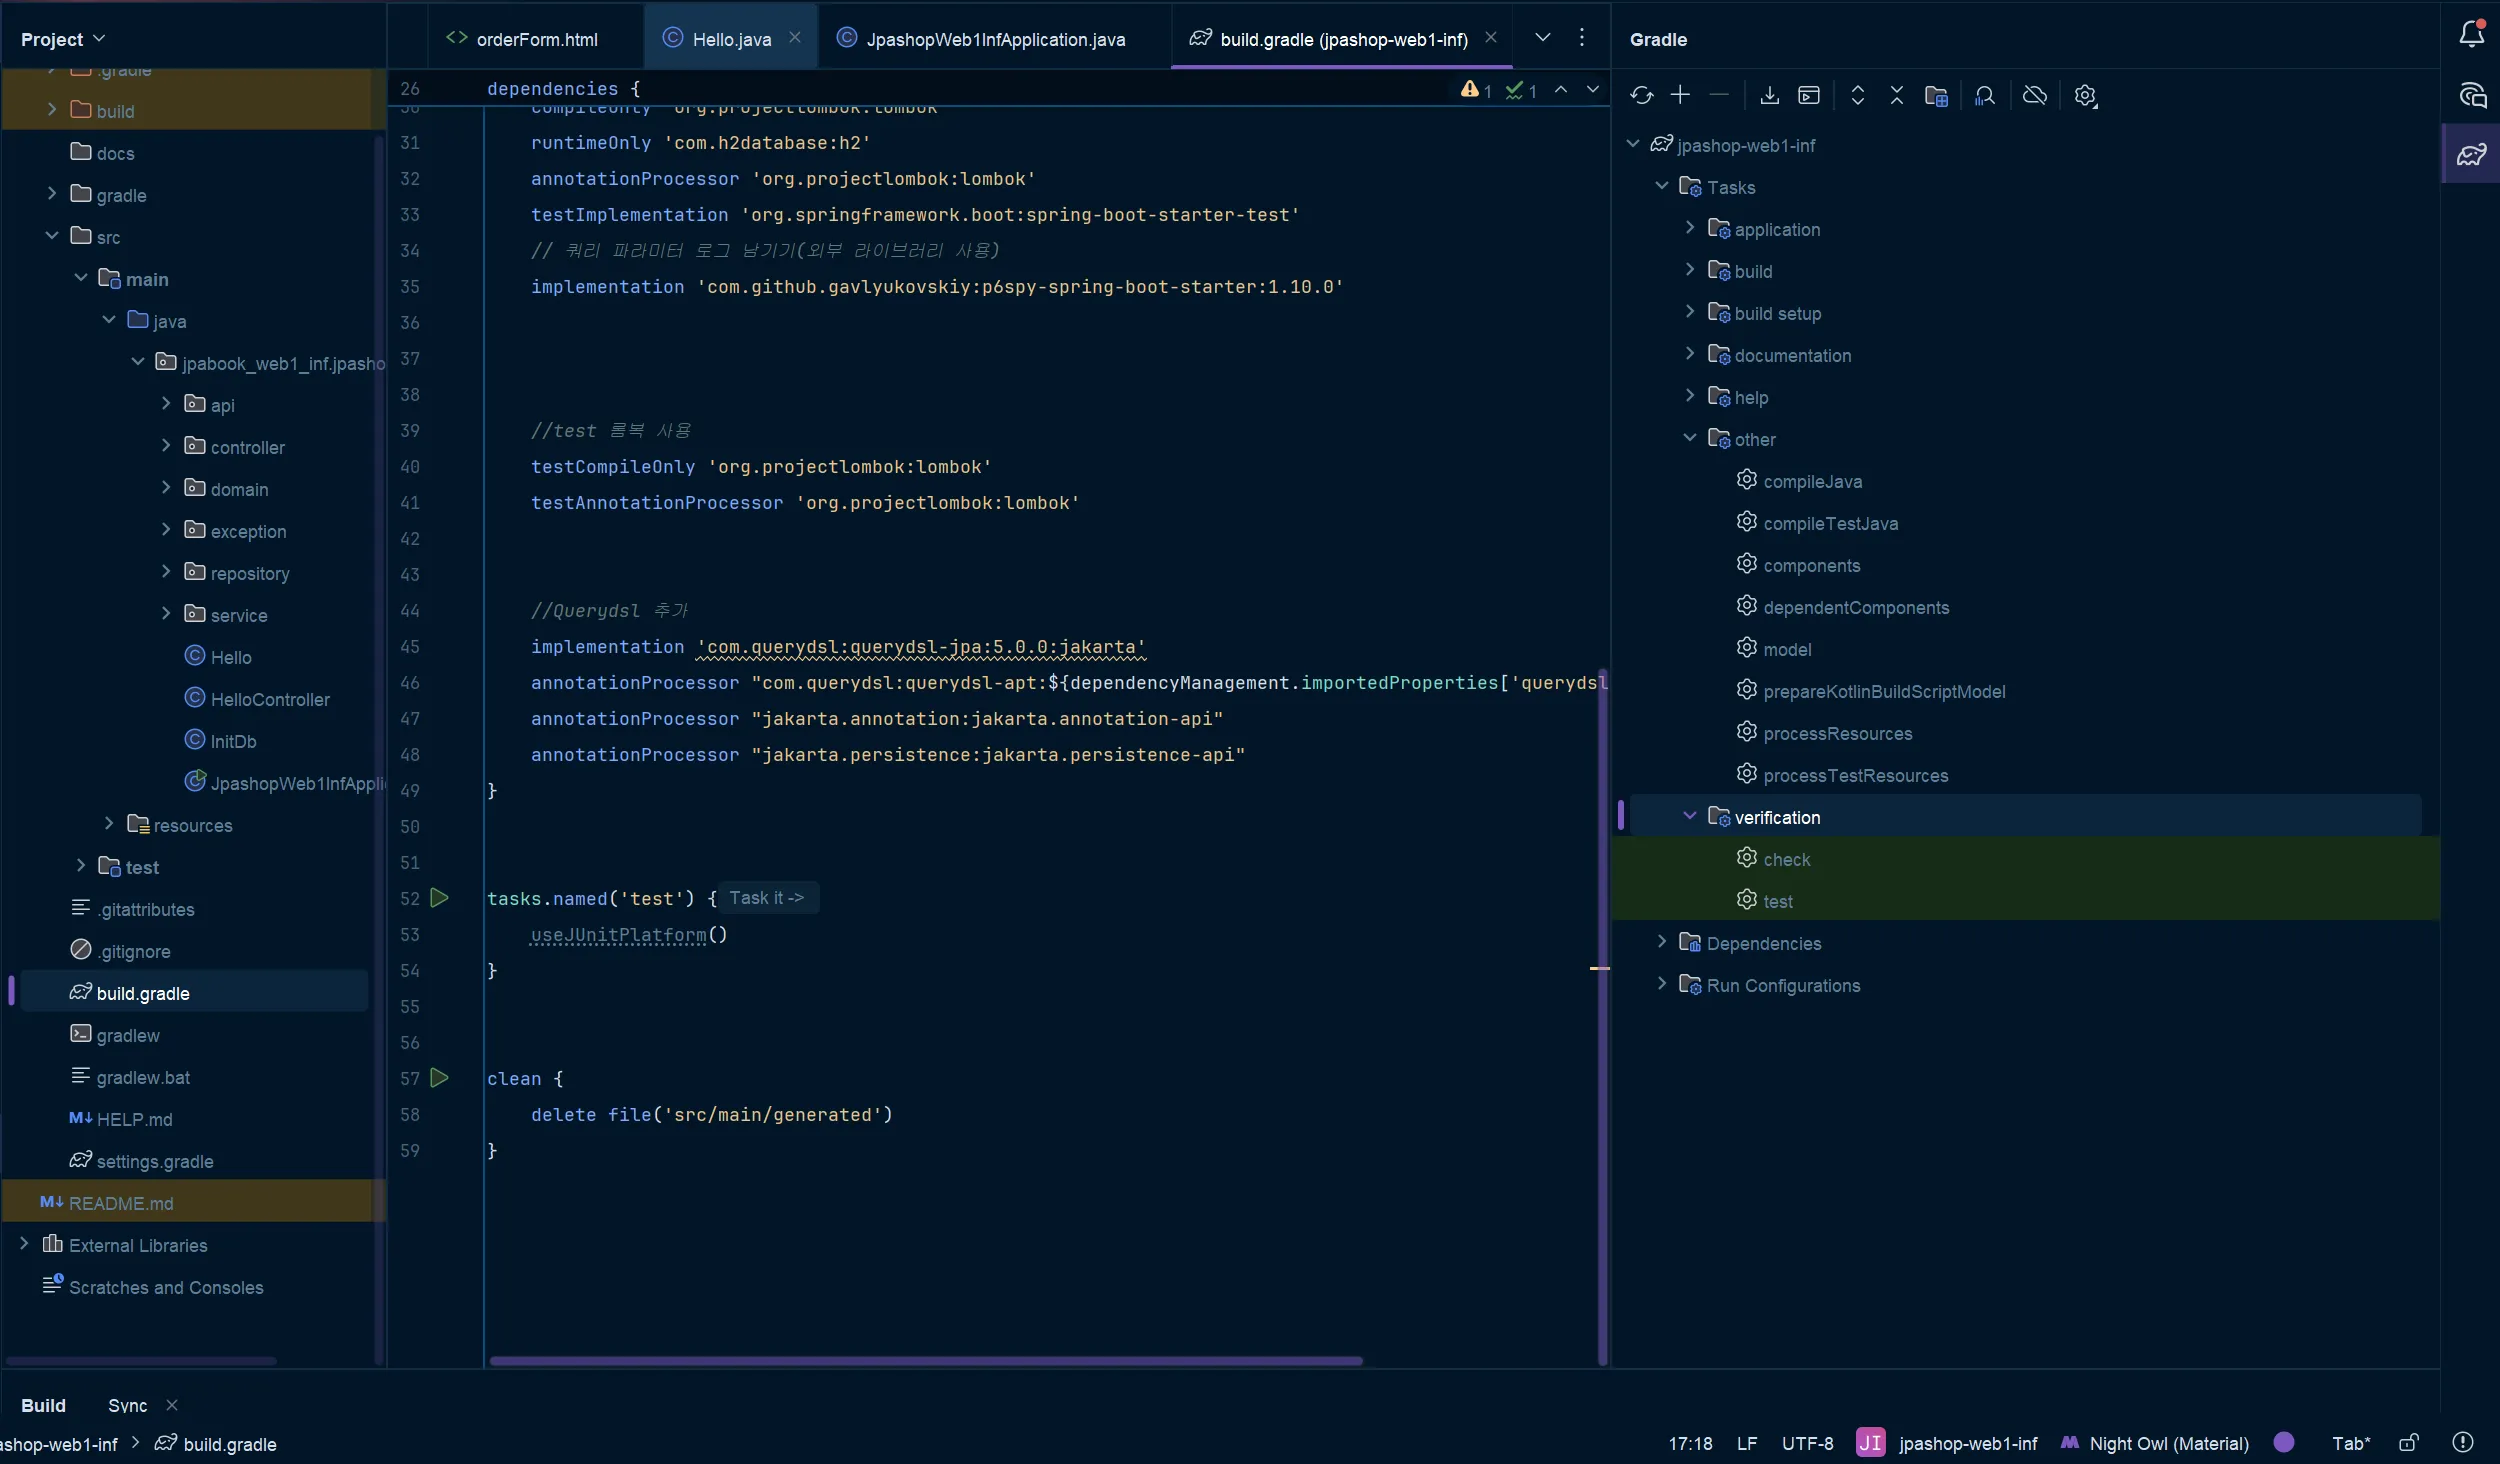Open the Project view dropdown menu

tap(61, 38)
